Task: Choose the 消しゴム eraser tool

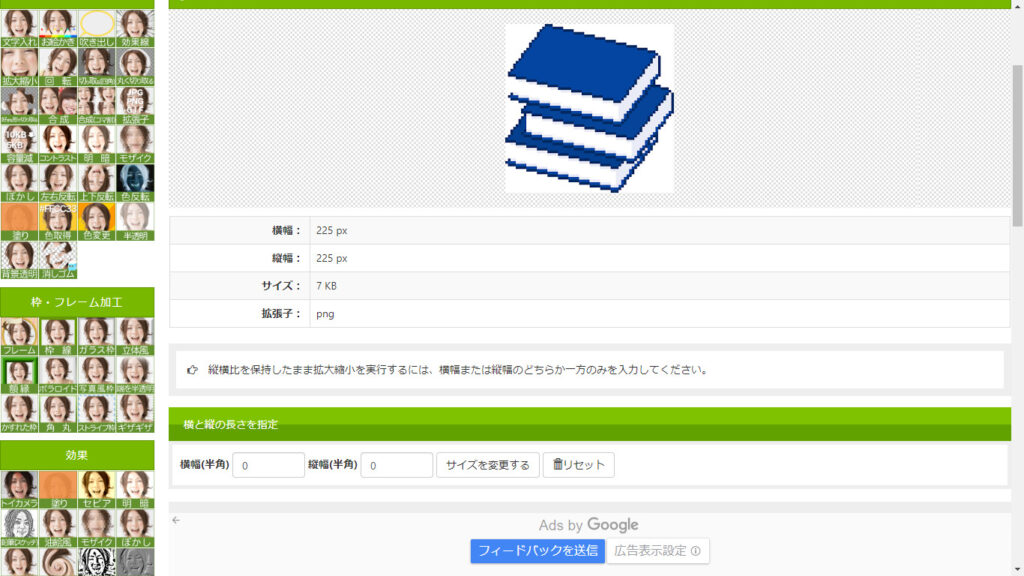Action: tap(58, 260)
